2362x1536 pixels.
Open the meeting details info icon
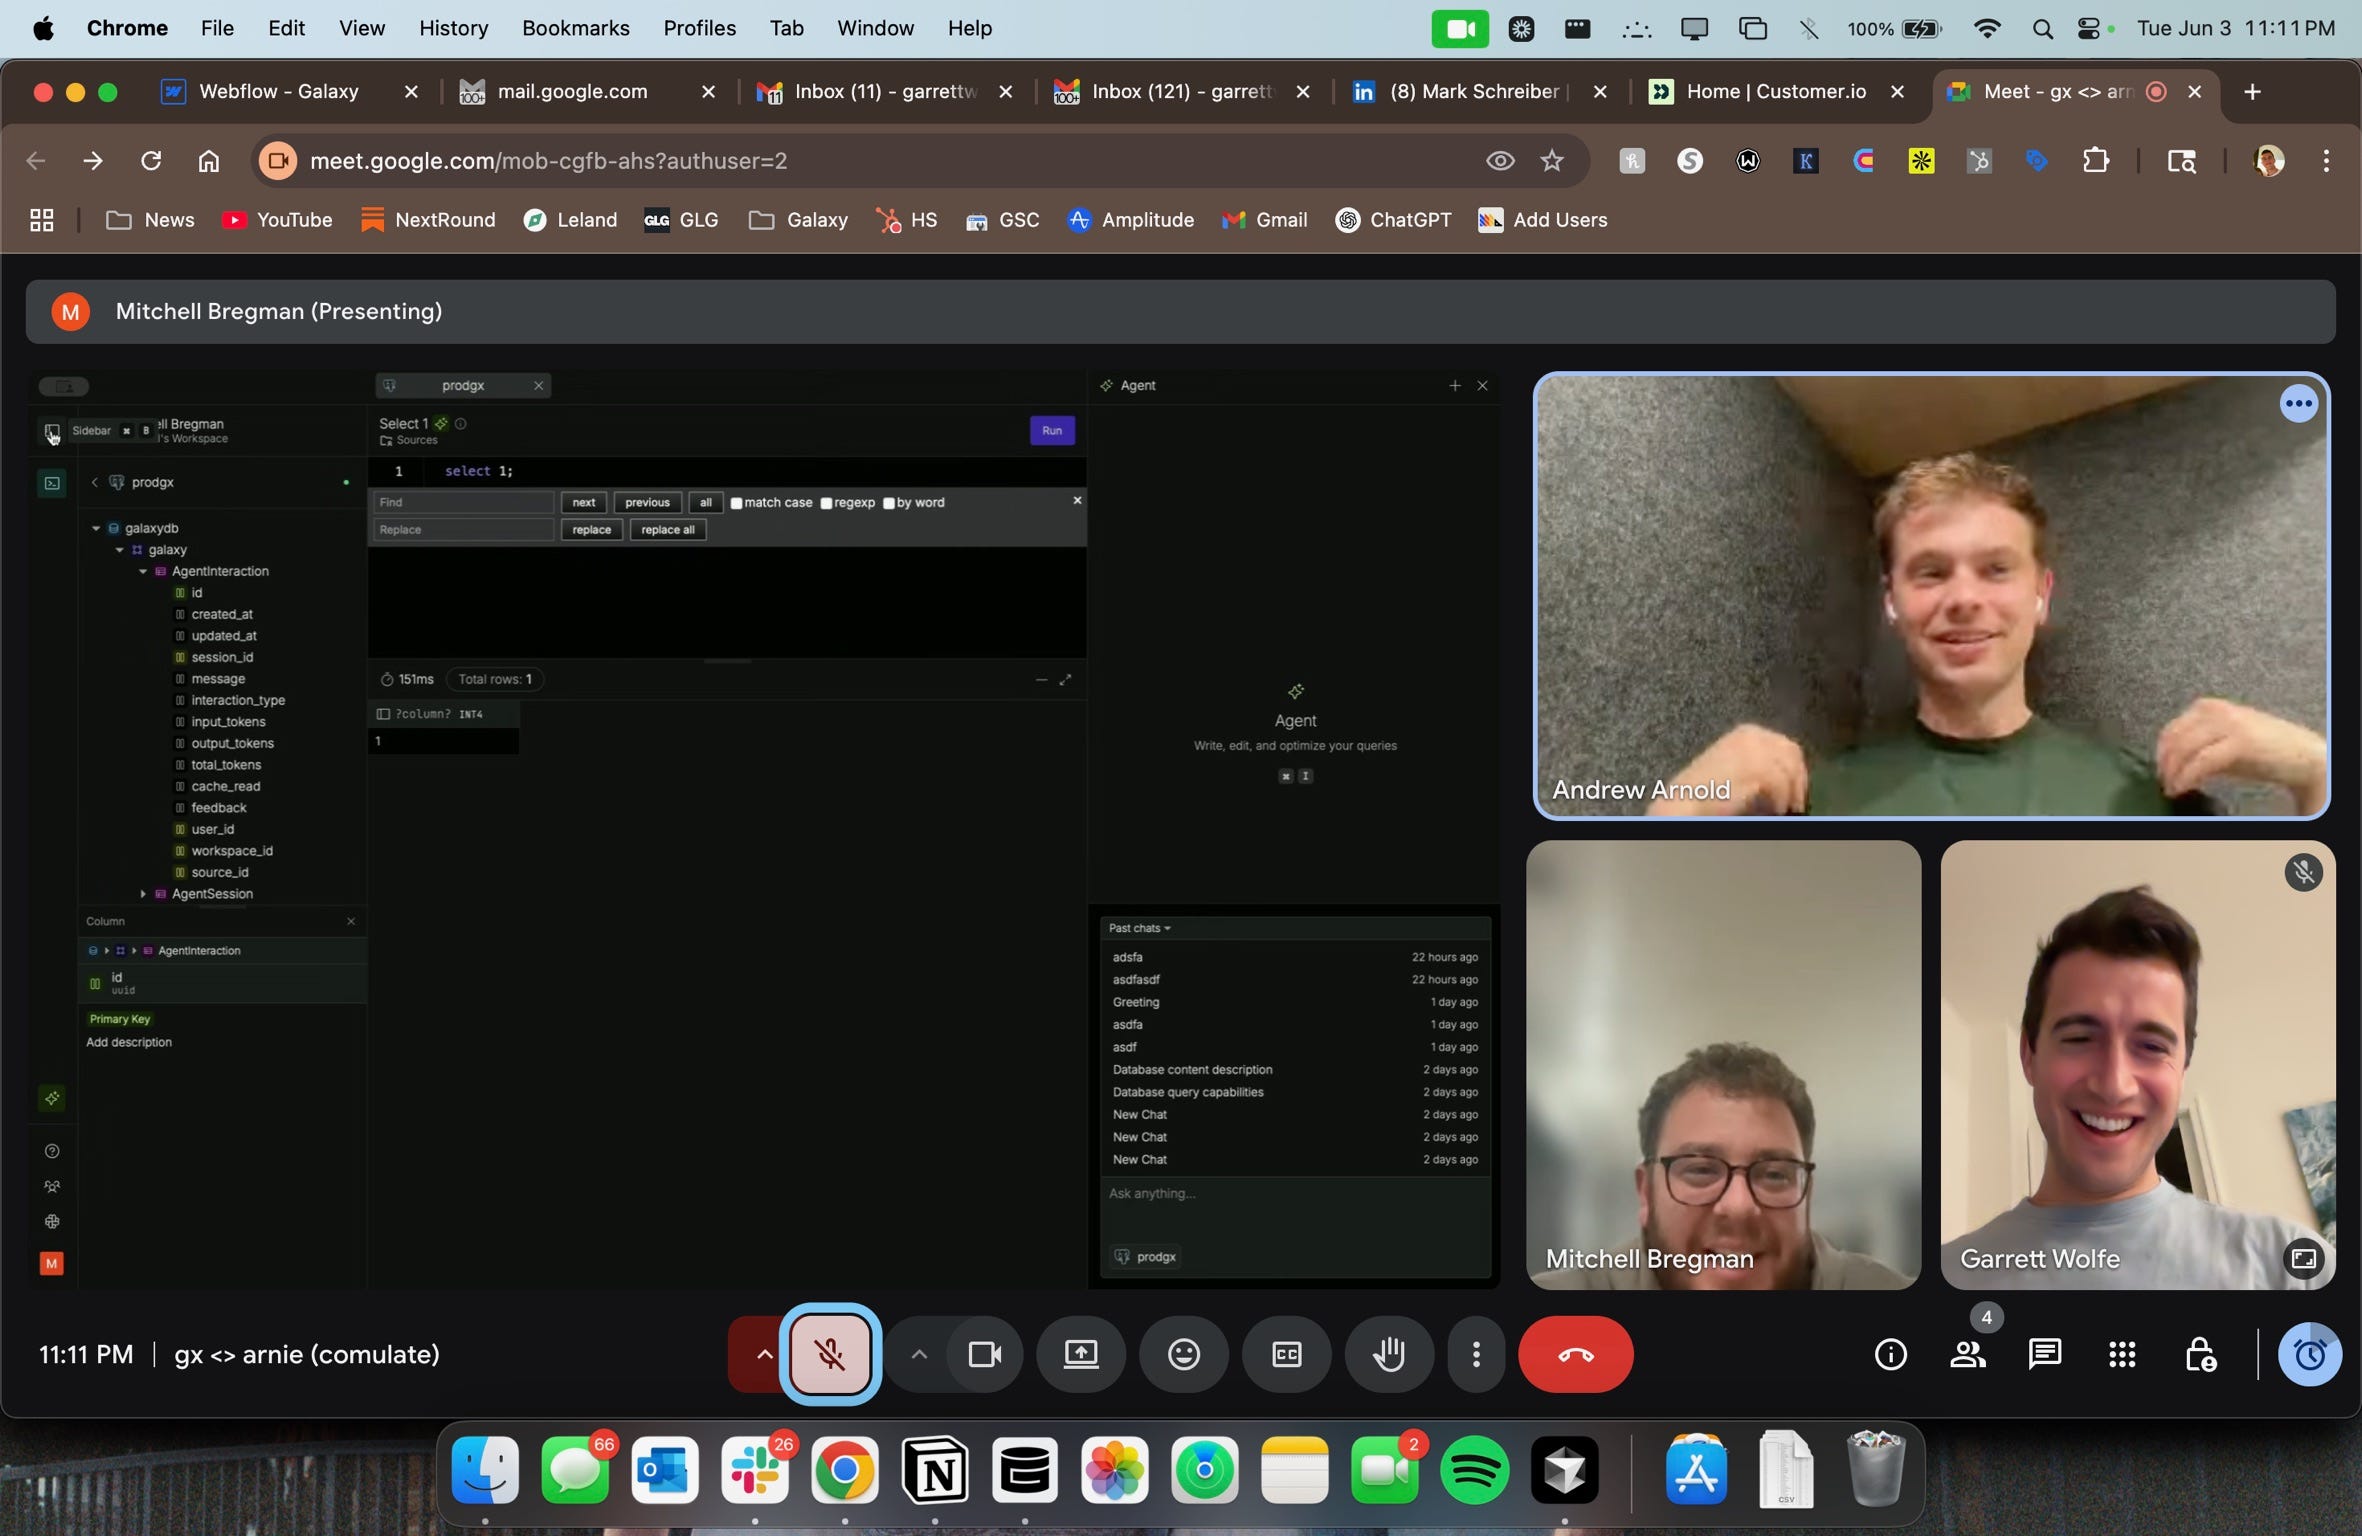(1890, 1354)
